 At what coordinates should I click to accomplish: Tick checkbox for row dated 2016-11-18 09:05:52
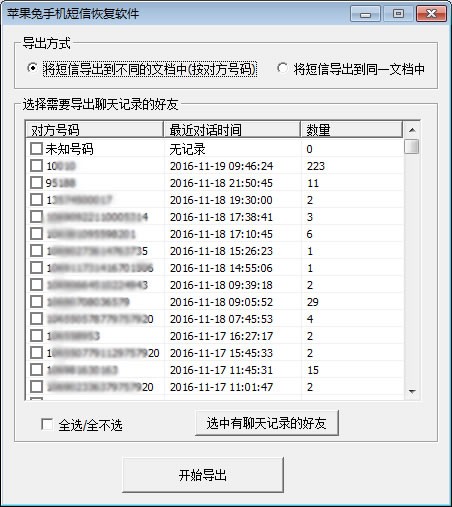point(36,302)
